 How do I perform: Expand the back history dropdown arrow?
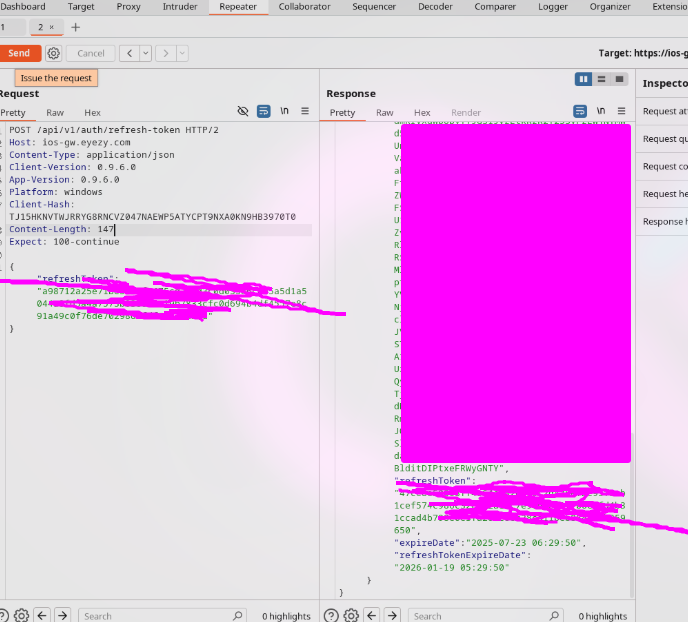pyautogui.click(x=146, y=54)
